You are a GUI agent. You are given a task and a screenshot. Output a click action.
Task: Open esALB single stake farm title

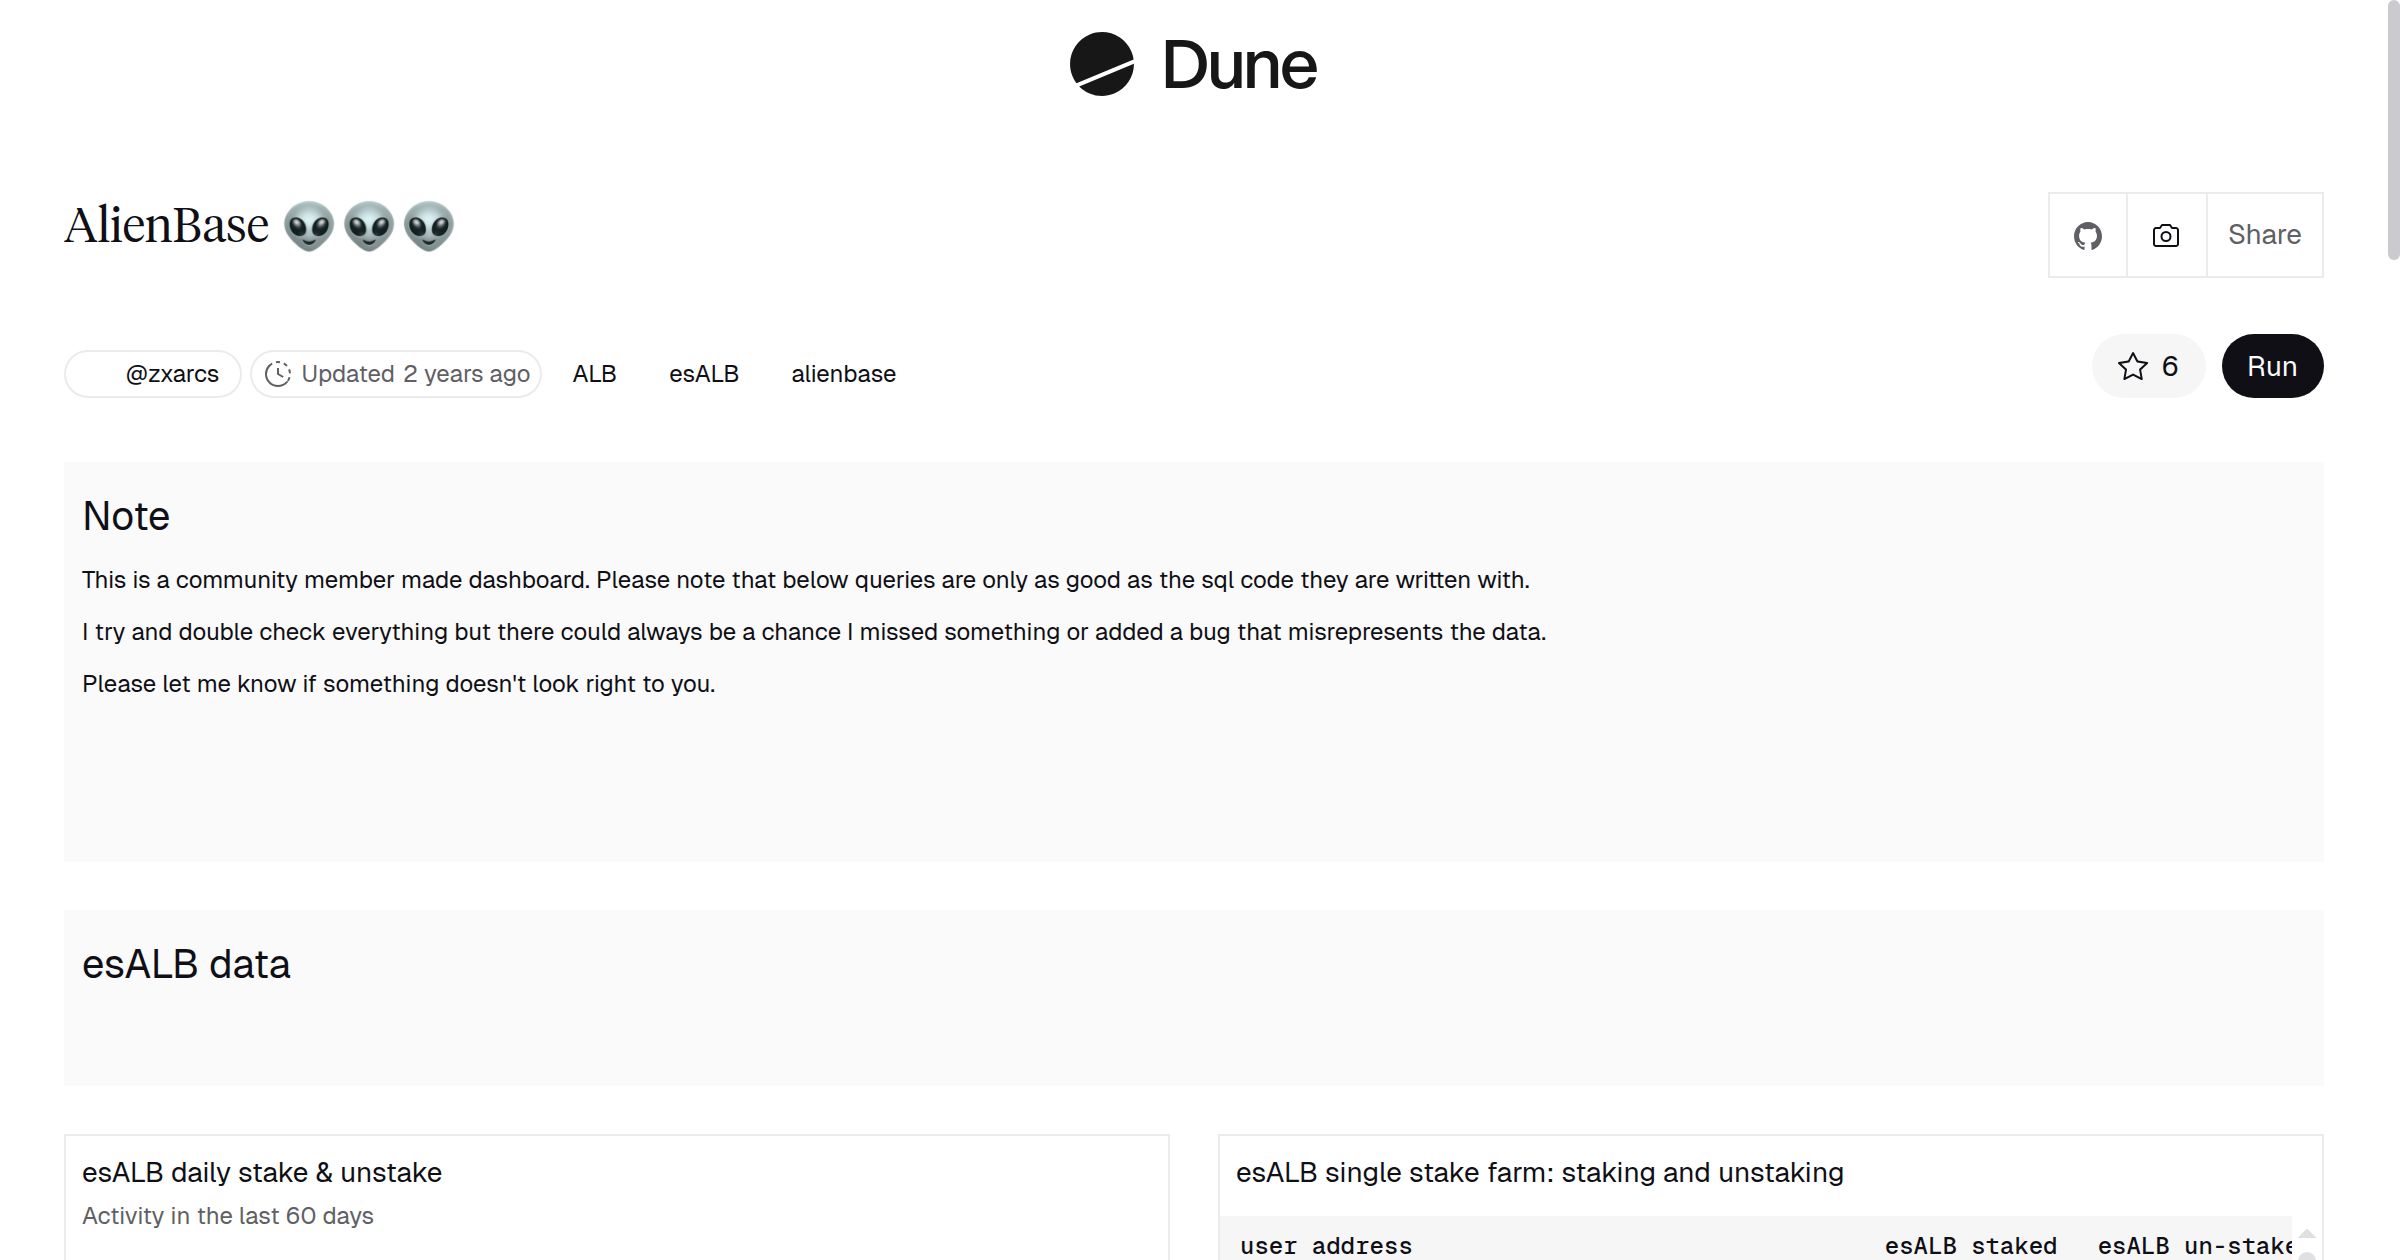point(1539,1172)
